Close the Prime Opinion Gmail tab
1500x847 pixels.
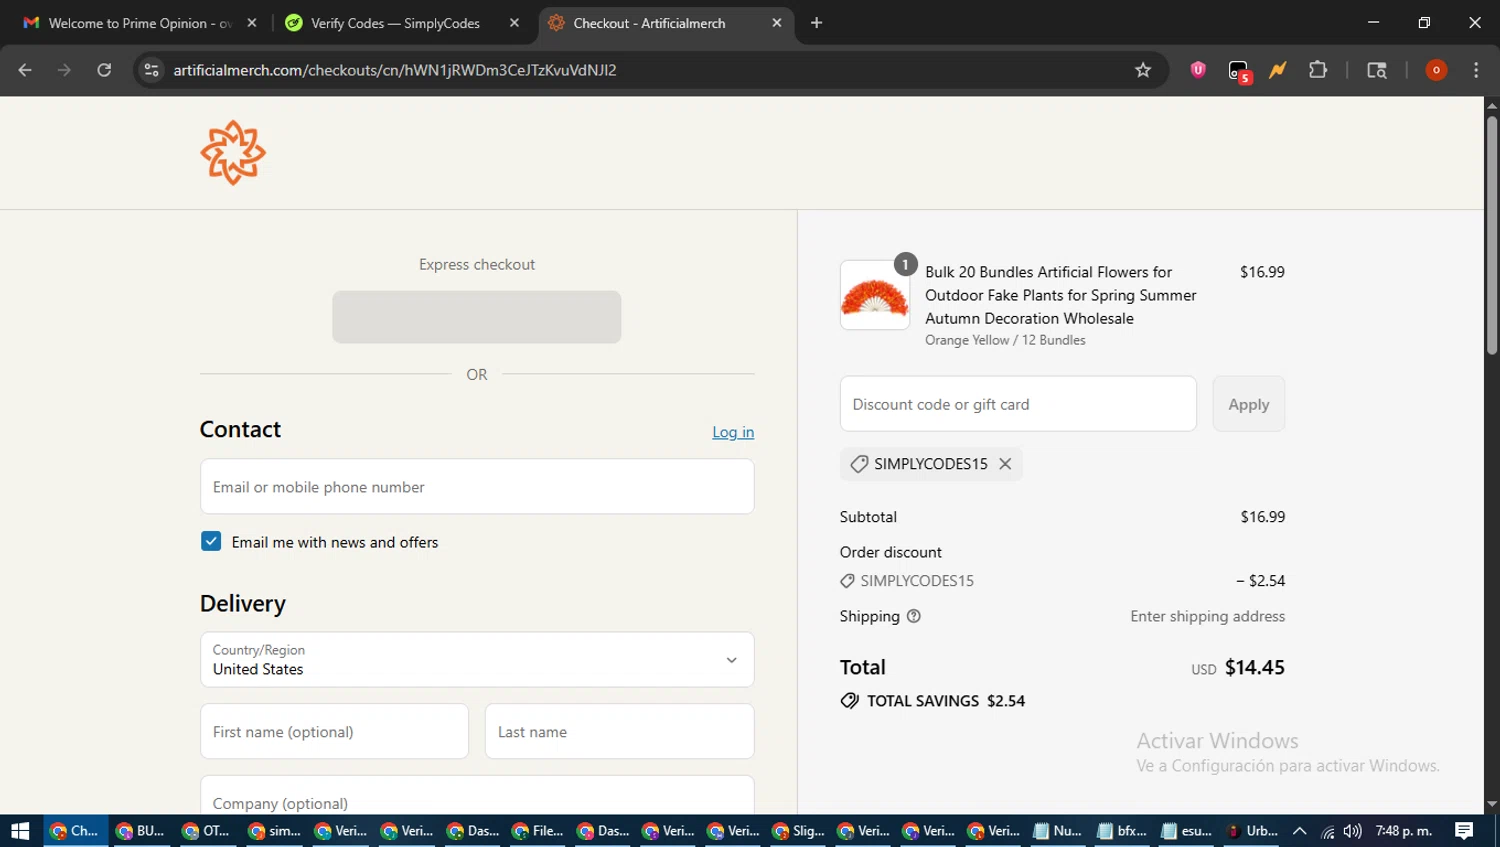point(252,23)
